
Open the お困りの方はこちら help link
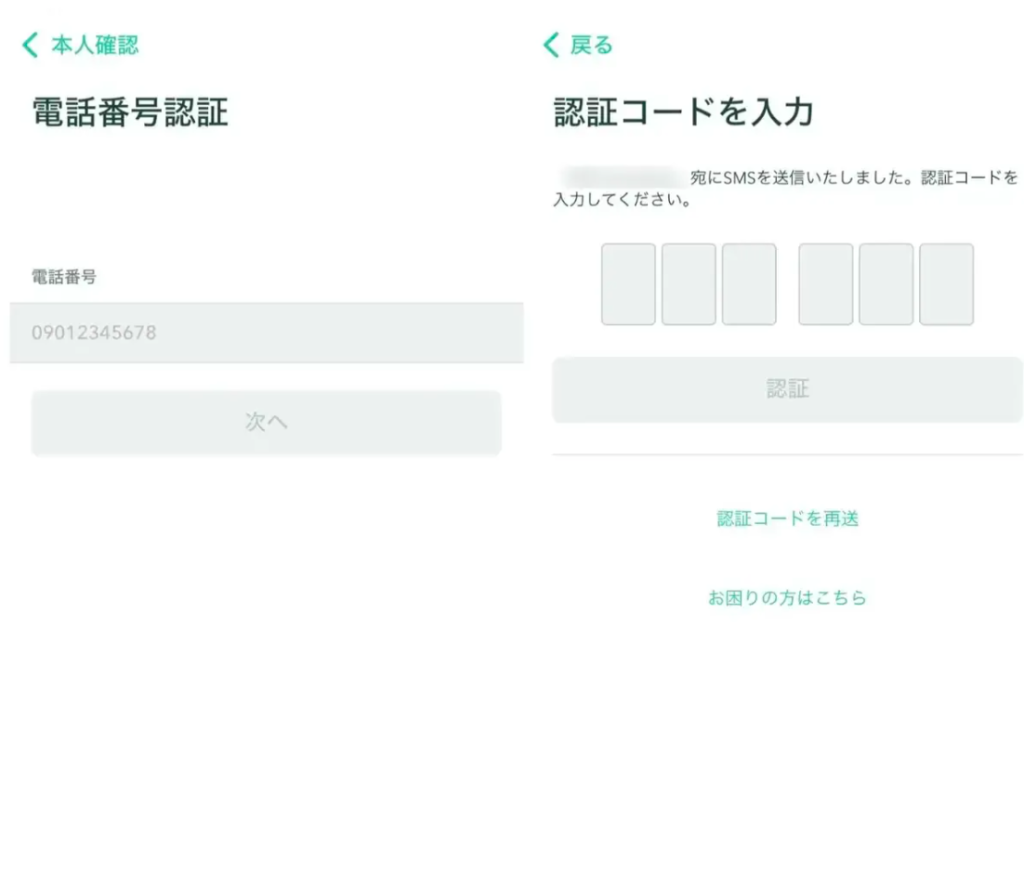click(787, 598)
